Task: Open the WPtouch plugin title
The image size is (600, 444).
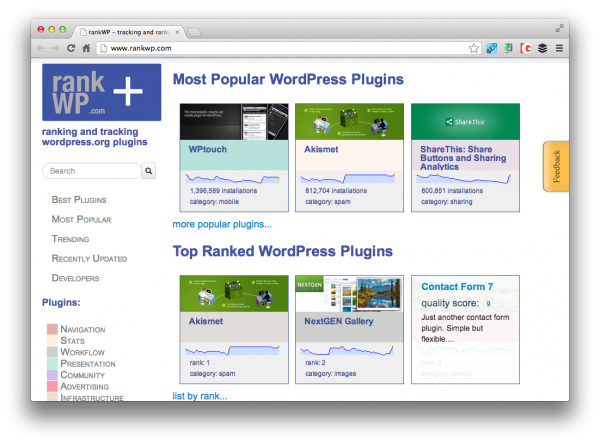Action: point(207,149)
